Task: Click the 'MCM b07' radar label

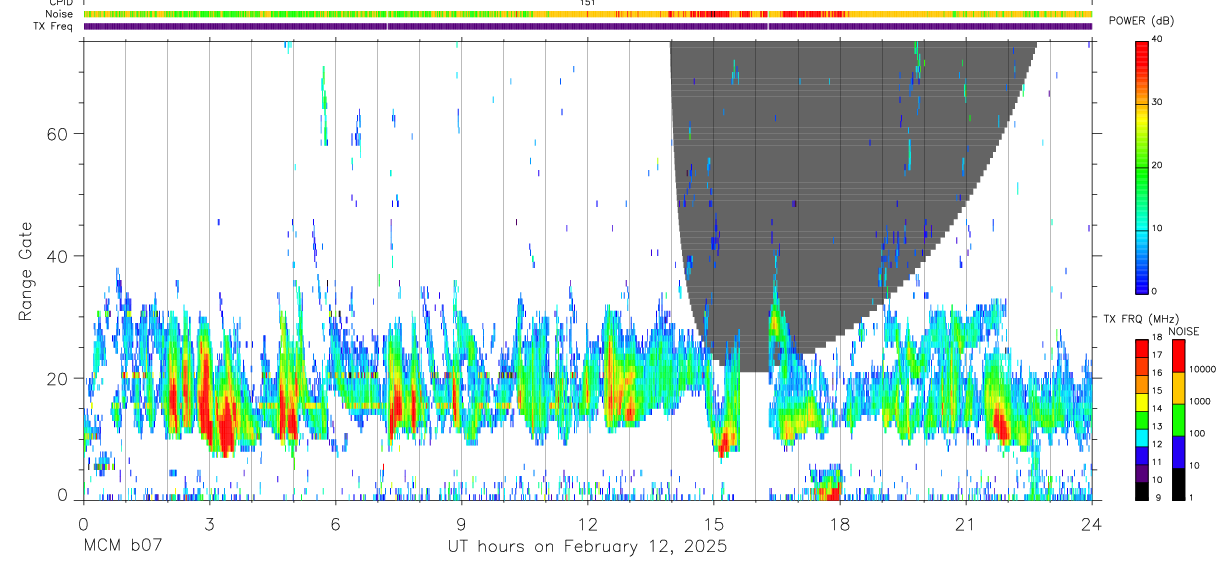Action: (x=122, y=547)
